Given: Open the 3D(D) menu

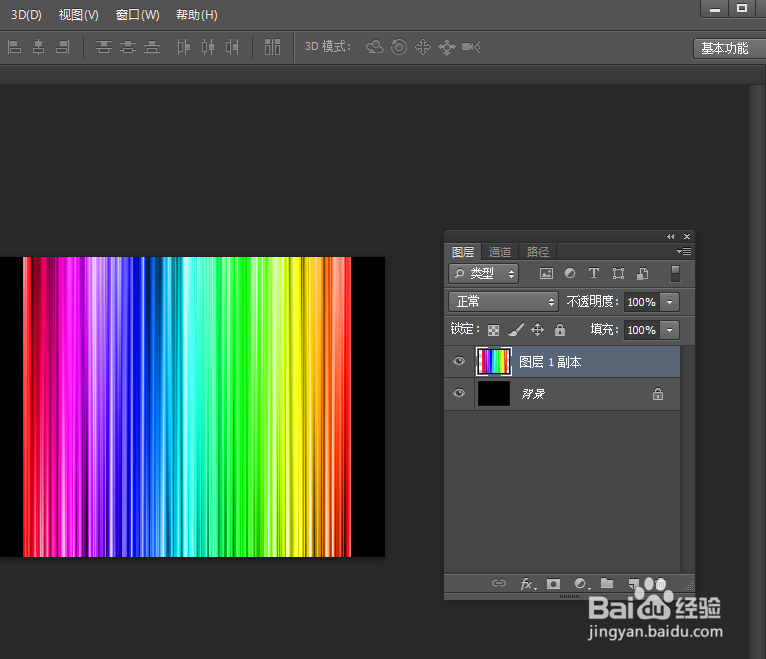Looking at the screenshot, I should coord(26,15).
